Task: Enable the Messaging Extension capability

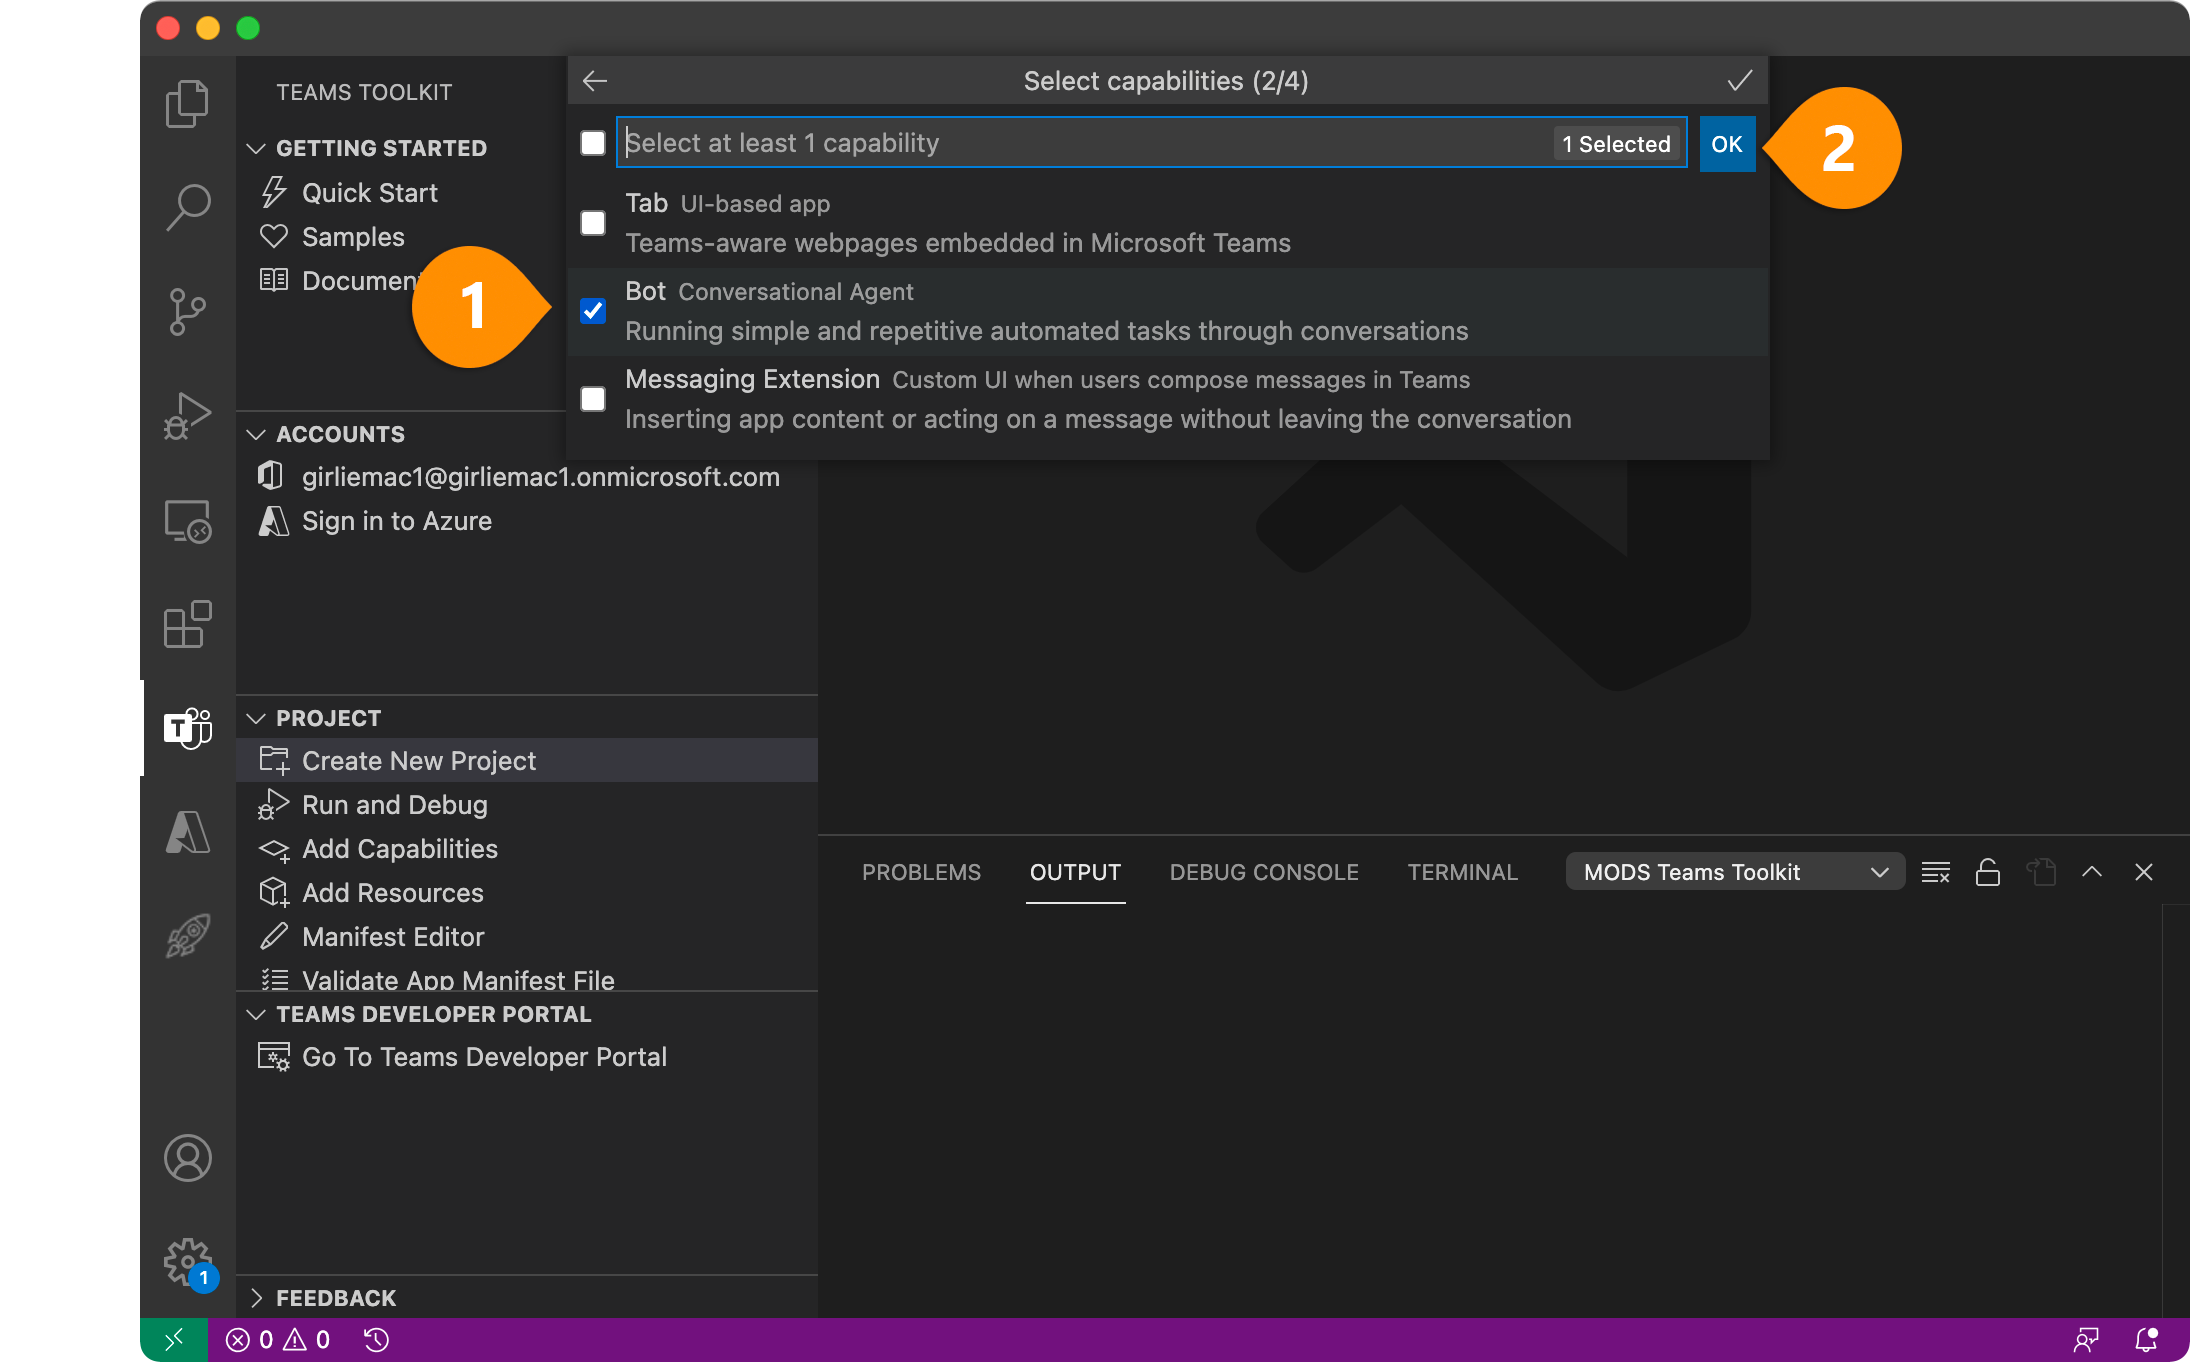Action: [592, 398]
